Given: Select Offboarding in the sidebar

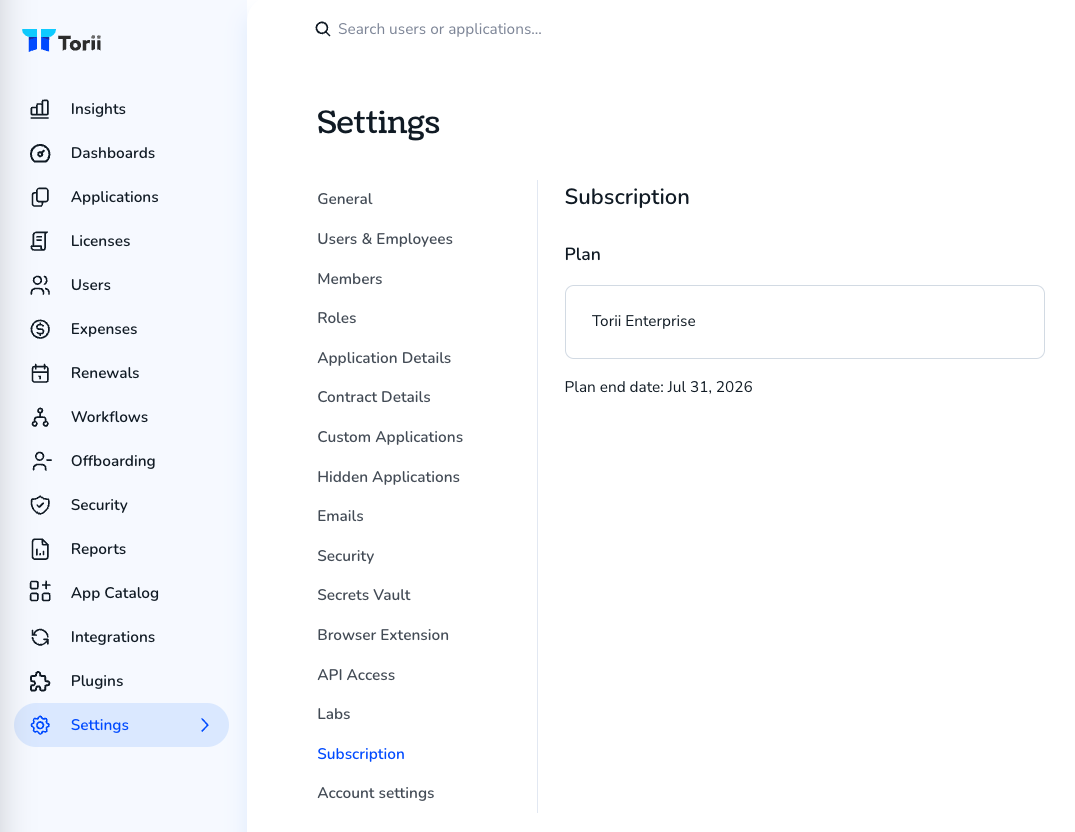Looking at the screenshot, I should pos(113,461).
